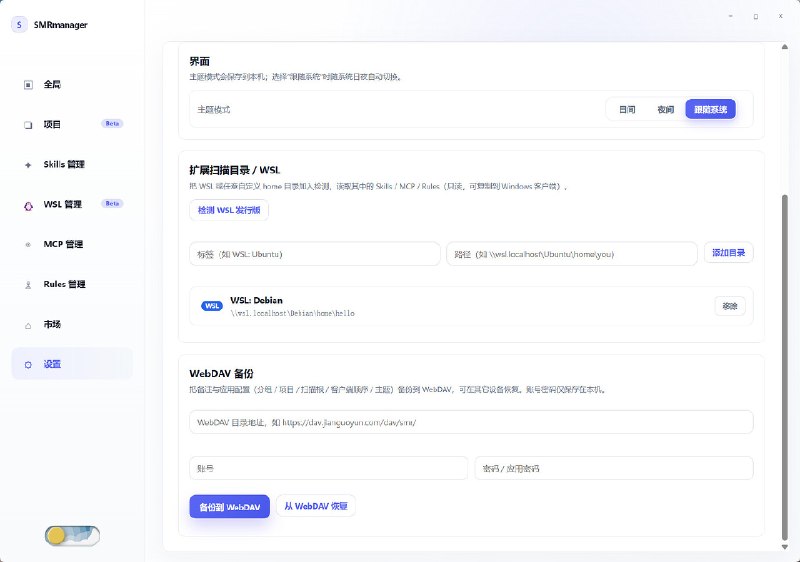
Task: Click the vertical scrollbar thumb
Action: click(x=785, y=367)
